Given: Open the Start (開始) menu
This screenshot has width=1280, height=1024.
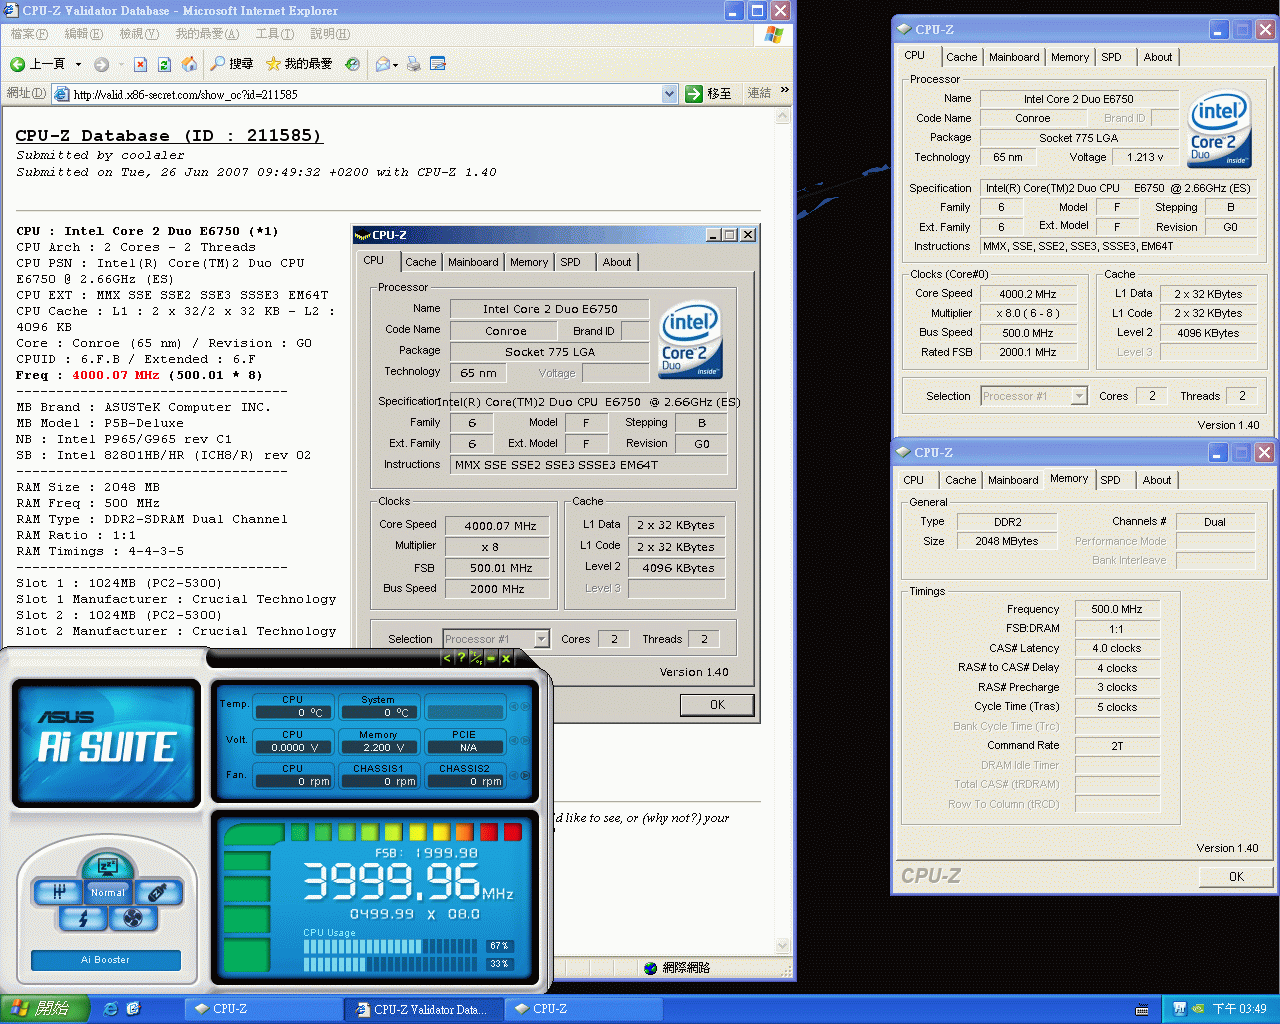Looking at the screenshot, I should (x=45, y=1009).
